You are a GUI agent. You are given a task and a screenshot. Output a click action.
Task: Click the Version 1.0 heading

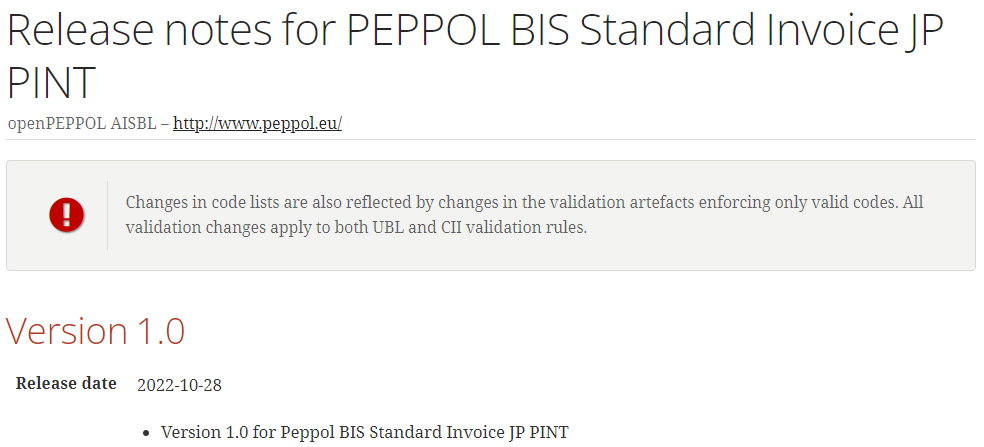pos(95,331)
